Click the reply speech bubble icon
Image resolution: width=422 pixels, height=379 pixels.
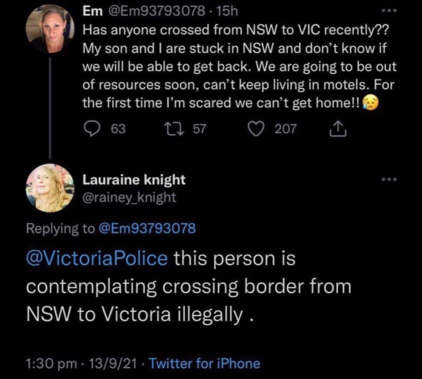pos(92,129)
